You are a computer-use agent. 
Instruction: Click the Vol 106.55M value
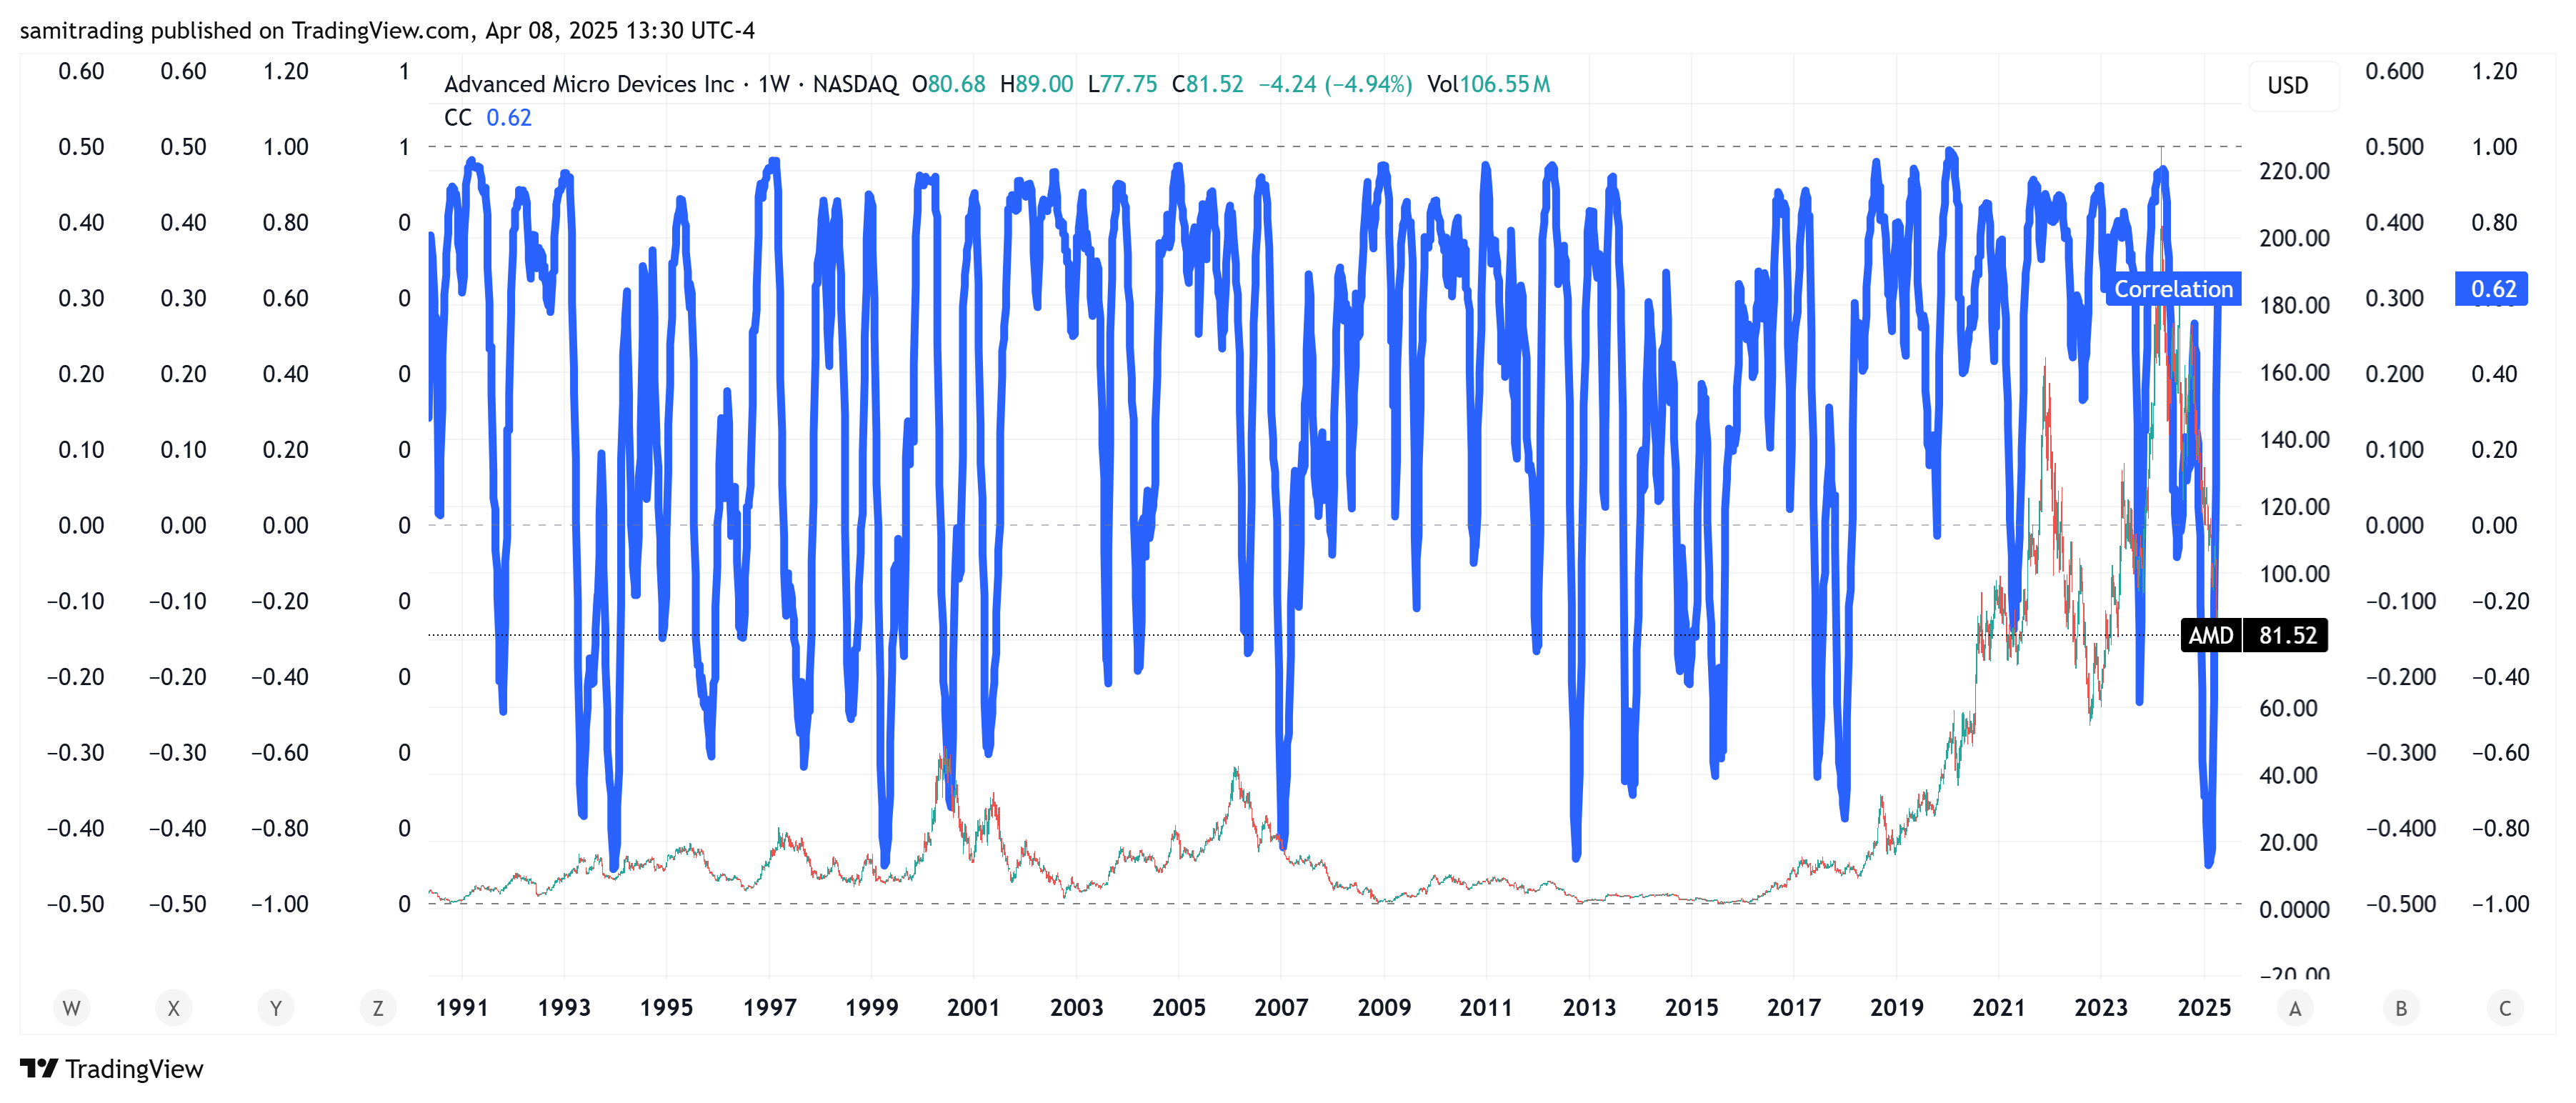[1489, 84]
